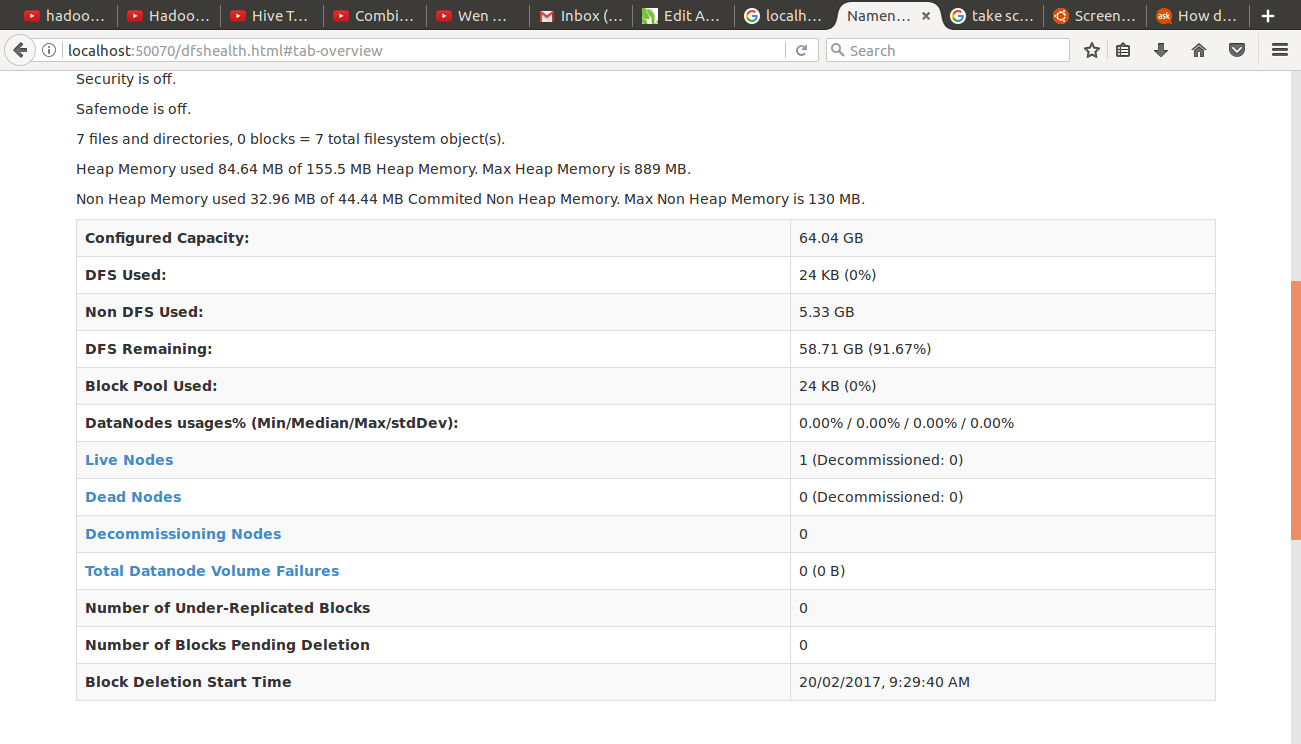Open the Dead Nodes link
This screenshot has height=744, width=1301.
133,496
